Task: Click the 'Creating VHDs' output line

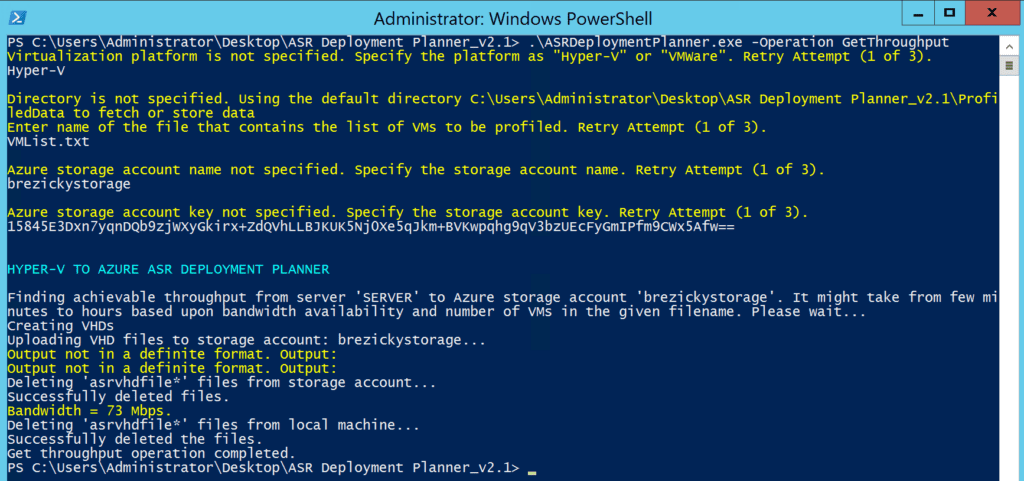Action: tap(60, 326)
